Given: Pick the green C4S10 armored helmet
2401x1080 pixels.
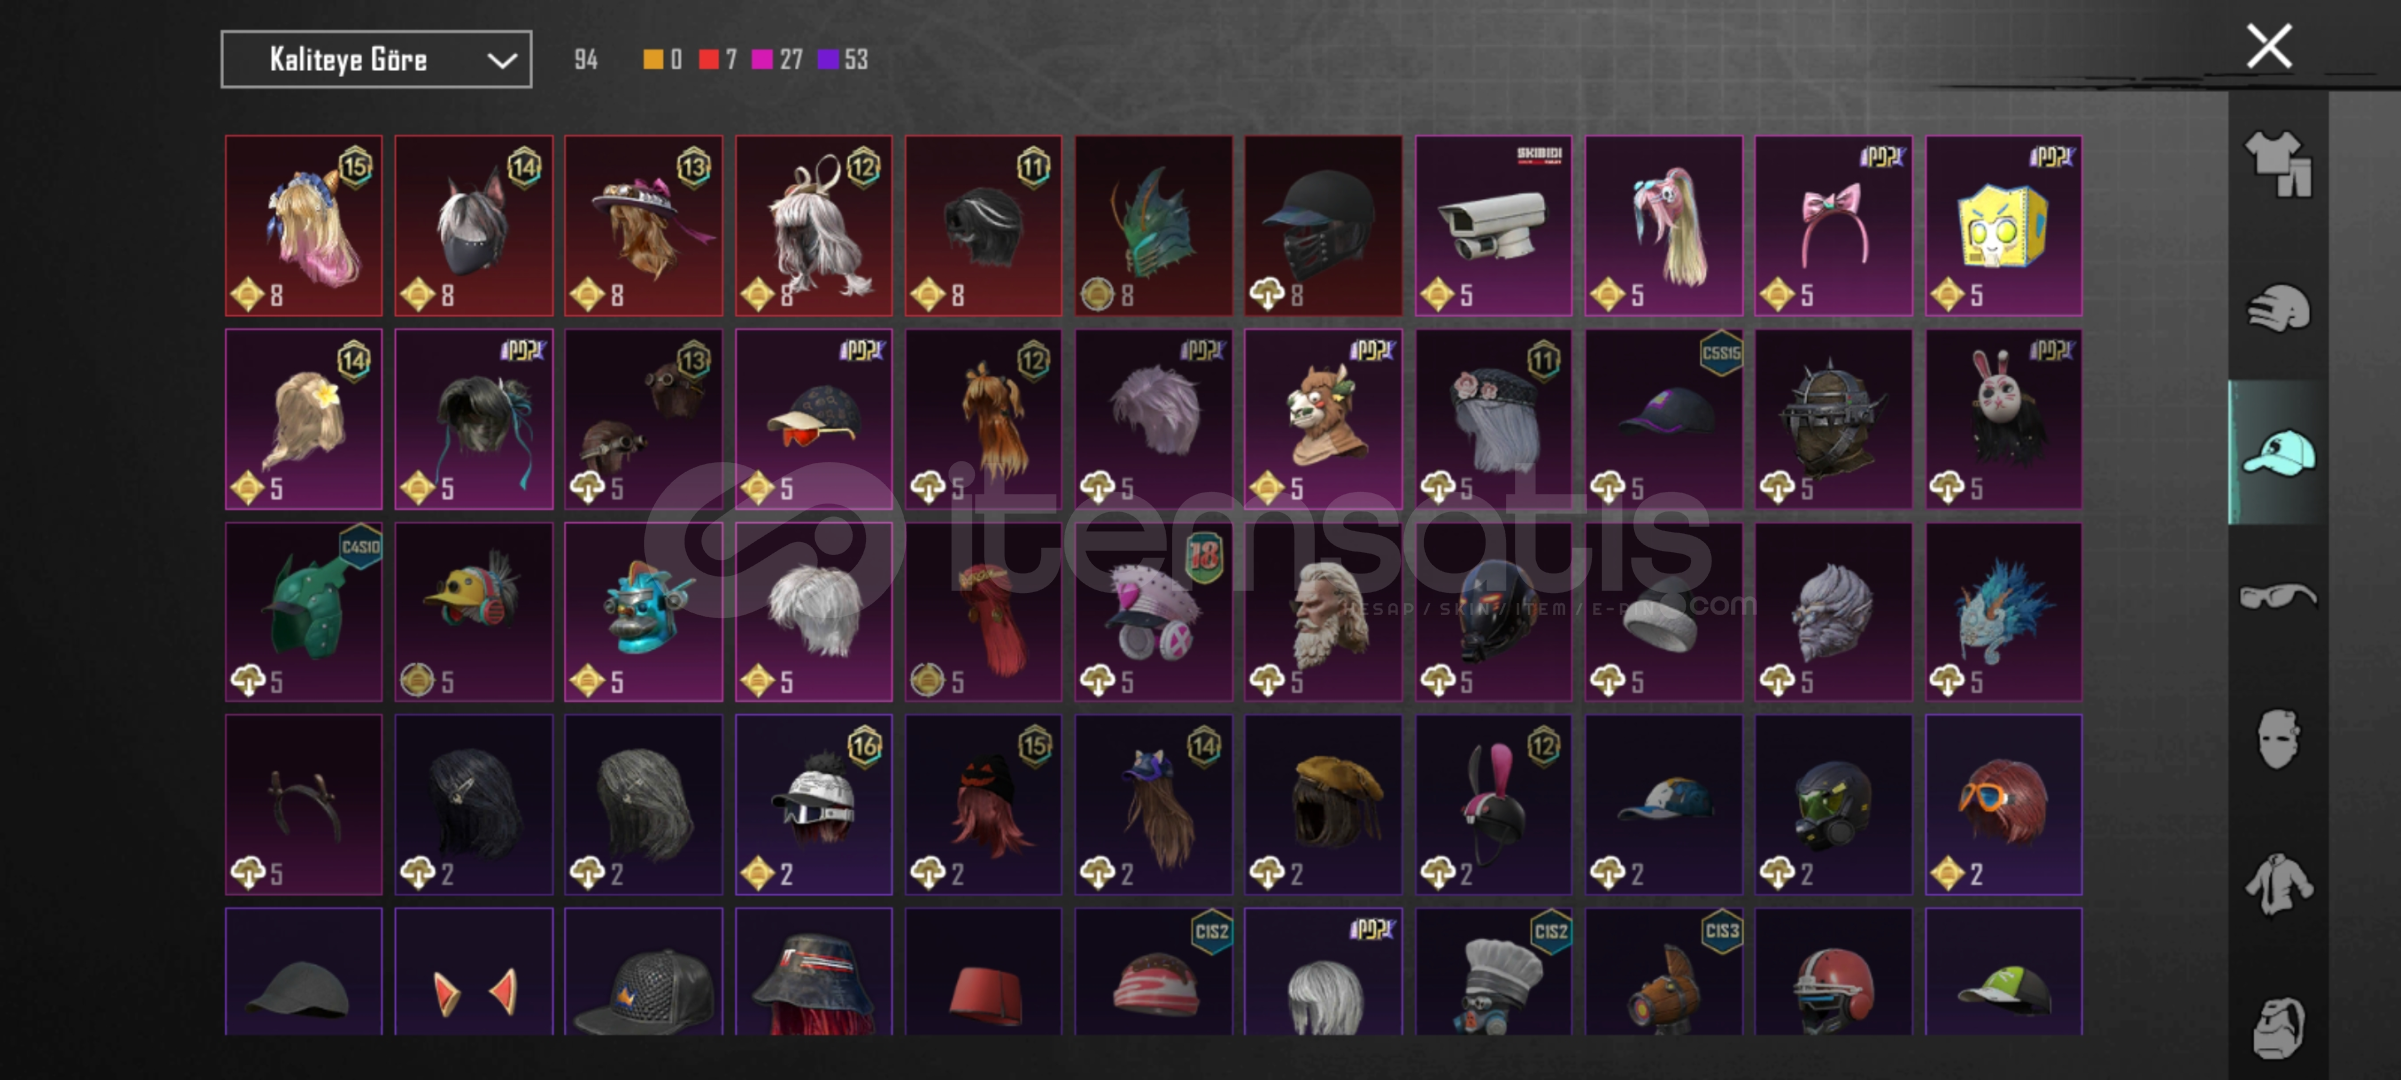Looking at the screenshot, I should [x=303, y=611].
